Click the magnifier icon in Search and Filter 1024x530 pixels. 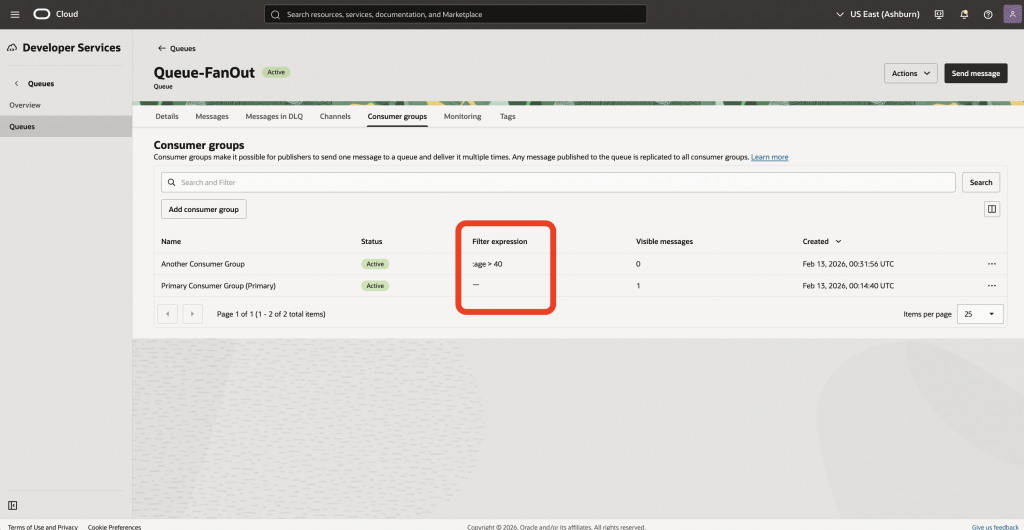click(x=172, y=182)
